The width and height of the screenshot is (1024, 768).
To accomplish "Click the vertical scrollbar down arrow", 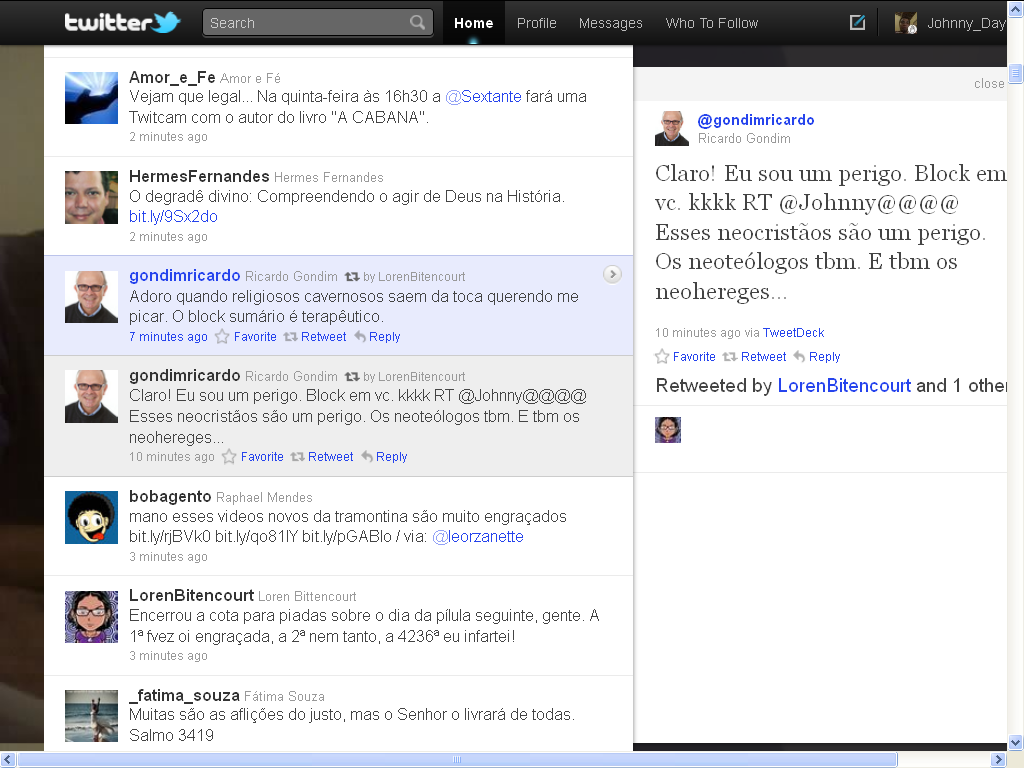I will (1016, 743).
